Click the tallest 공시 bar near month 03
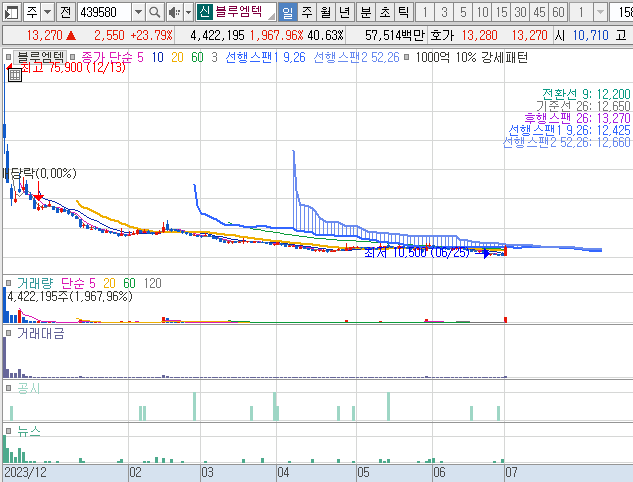The height and width of the screenshot is (482, 633). click(195, 406)
